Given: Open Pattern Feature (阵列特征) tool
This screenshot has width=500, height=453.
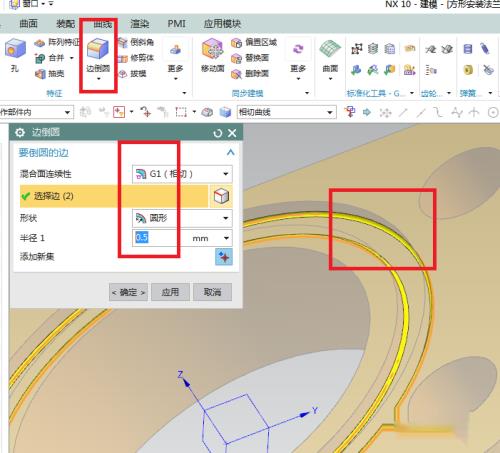Looking at the screenshot, I should (57, 42).
